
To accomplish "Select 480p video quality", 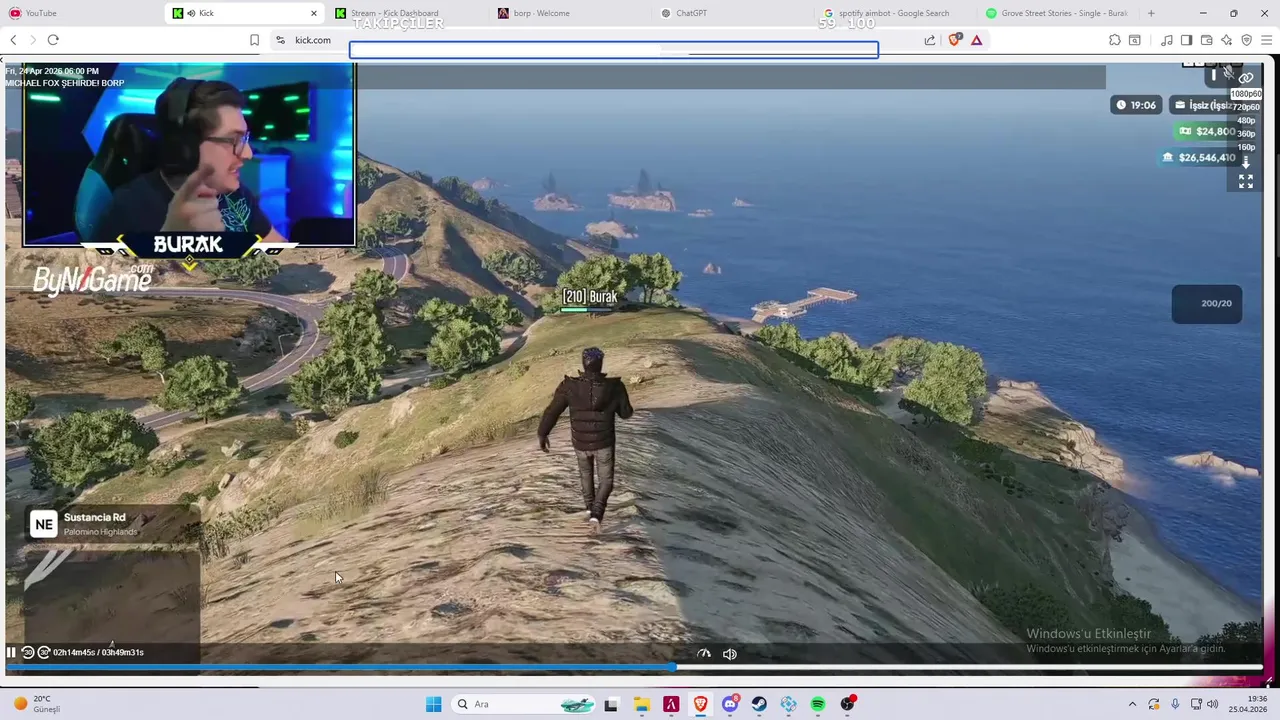I will click(1246, 120).
